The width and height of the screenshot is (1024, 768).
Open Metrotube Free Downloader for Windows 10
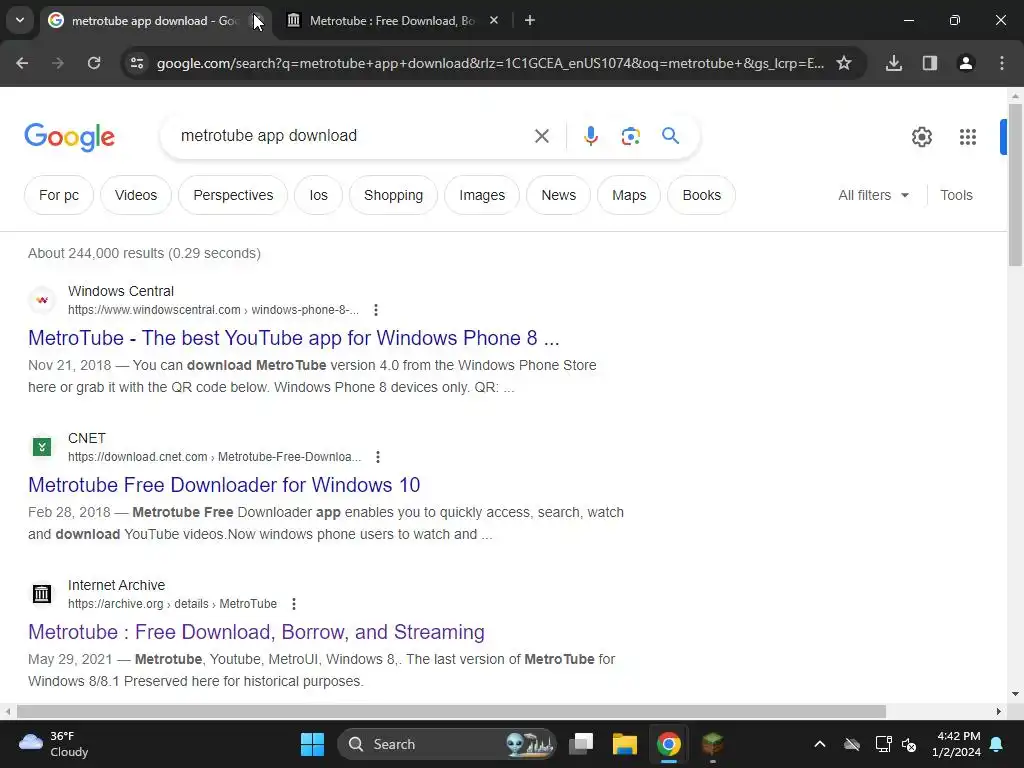(224, 485)
